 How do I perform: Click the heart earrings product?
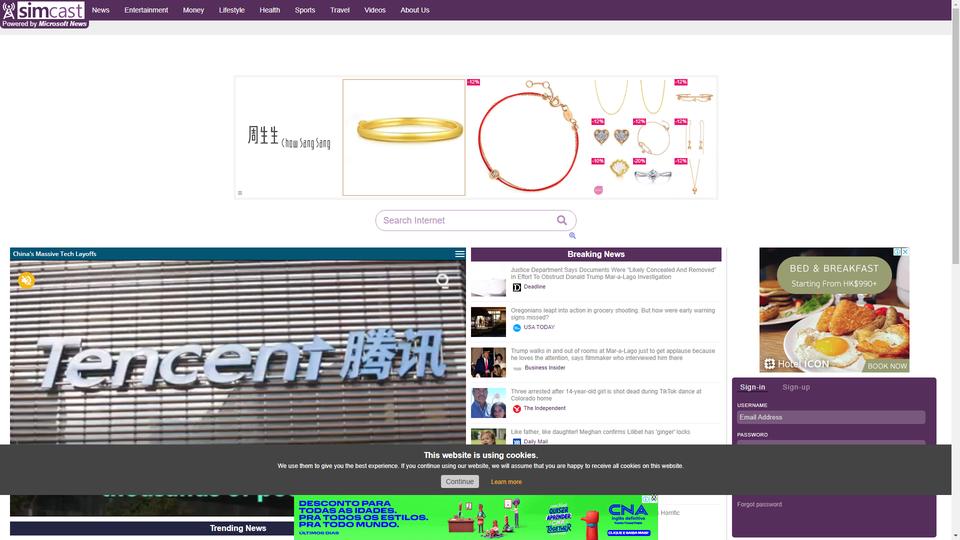(610, 136)
